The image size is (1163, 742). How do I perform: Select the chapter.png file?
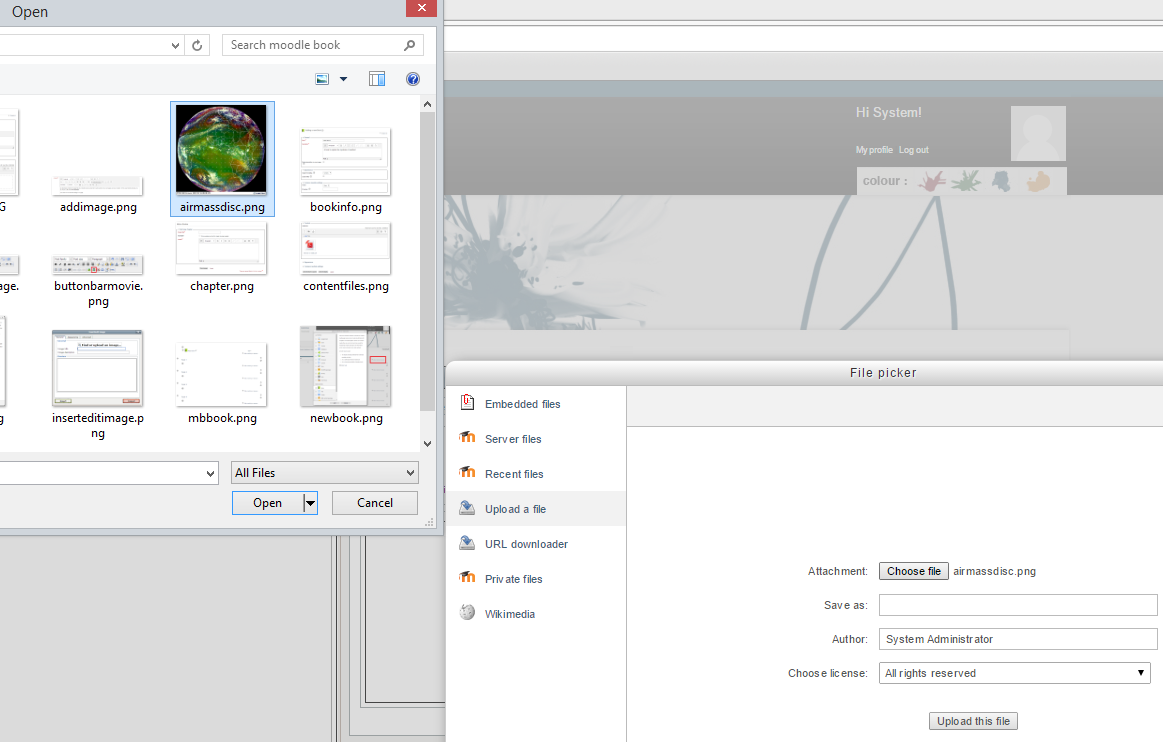(222, 258)
